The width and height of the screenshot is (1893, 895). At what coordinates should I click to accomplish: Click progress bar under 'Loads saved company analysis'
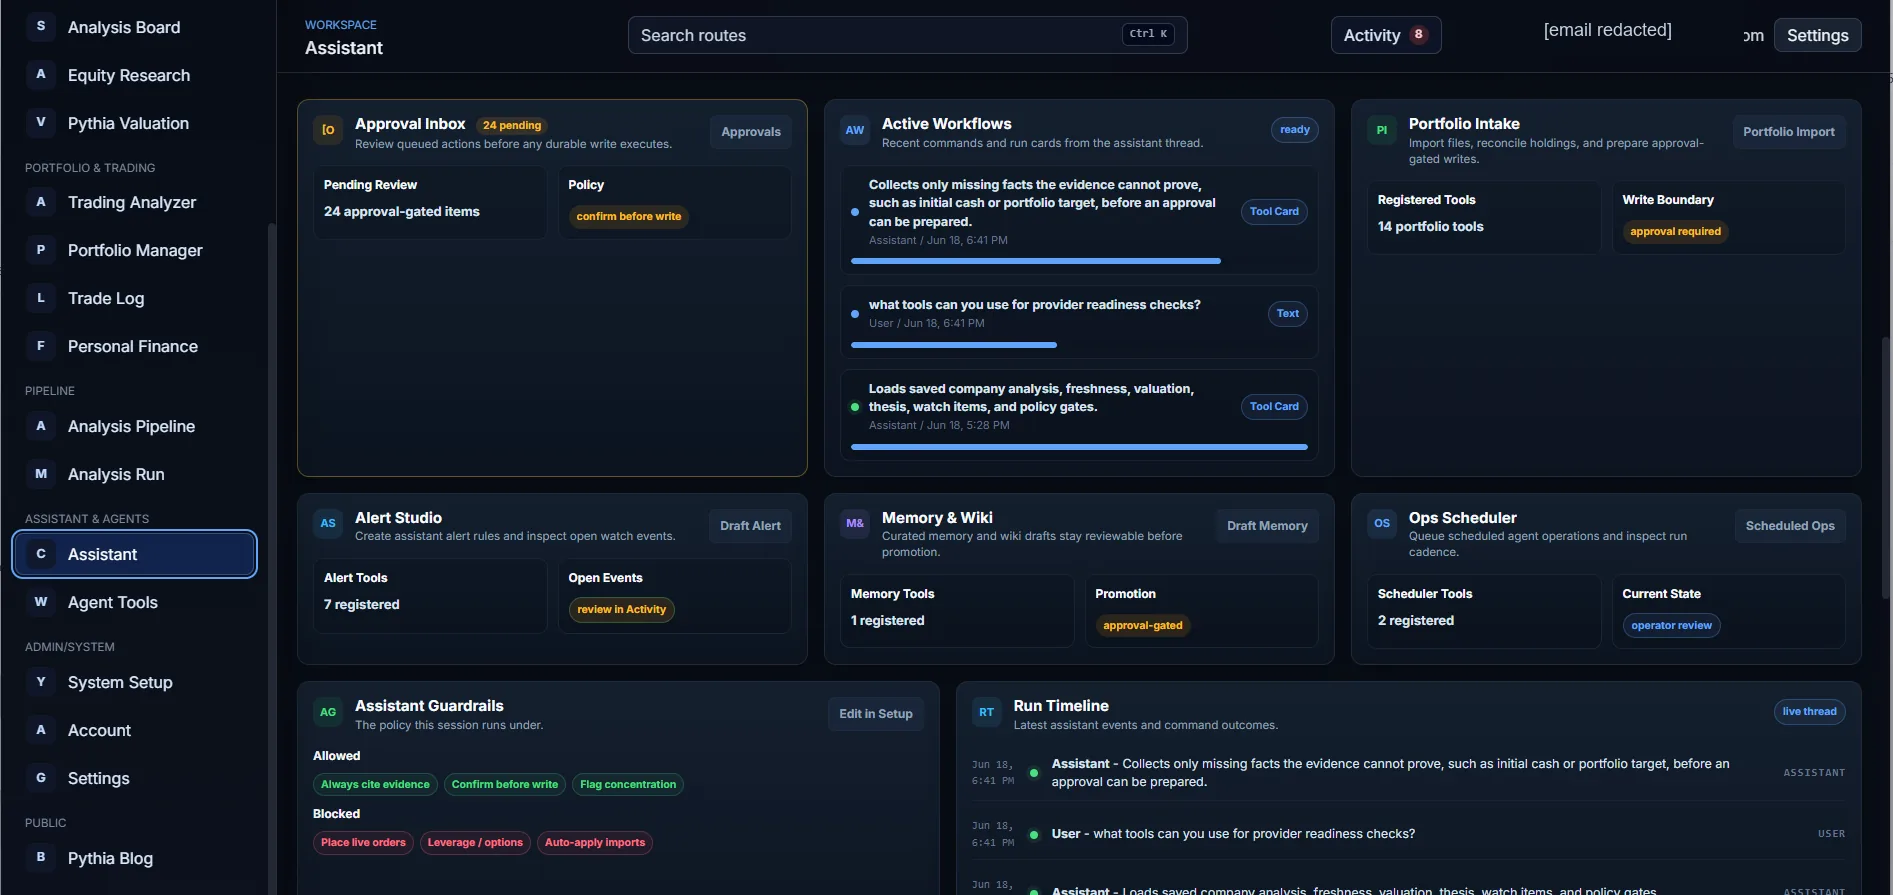click(1079, 447)
